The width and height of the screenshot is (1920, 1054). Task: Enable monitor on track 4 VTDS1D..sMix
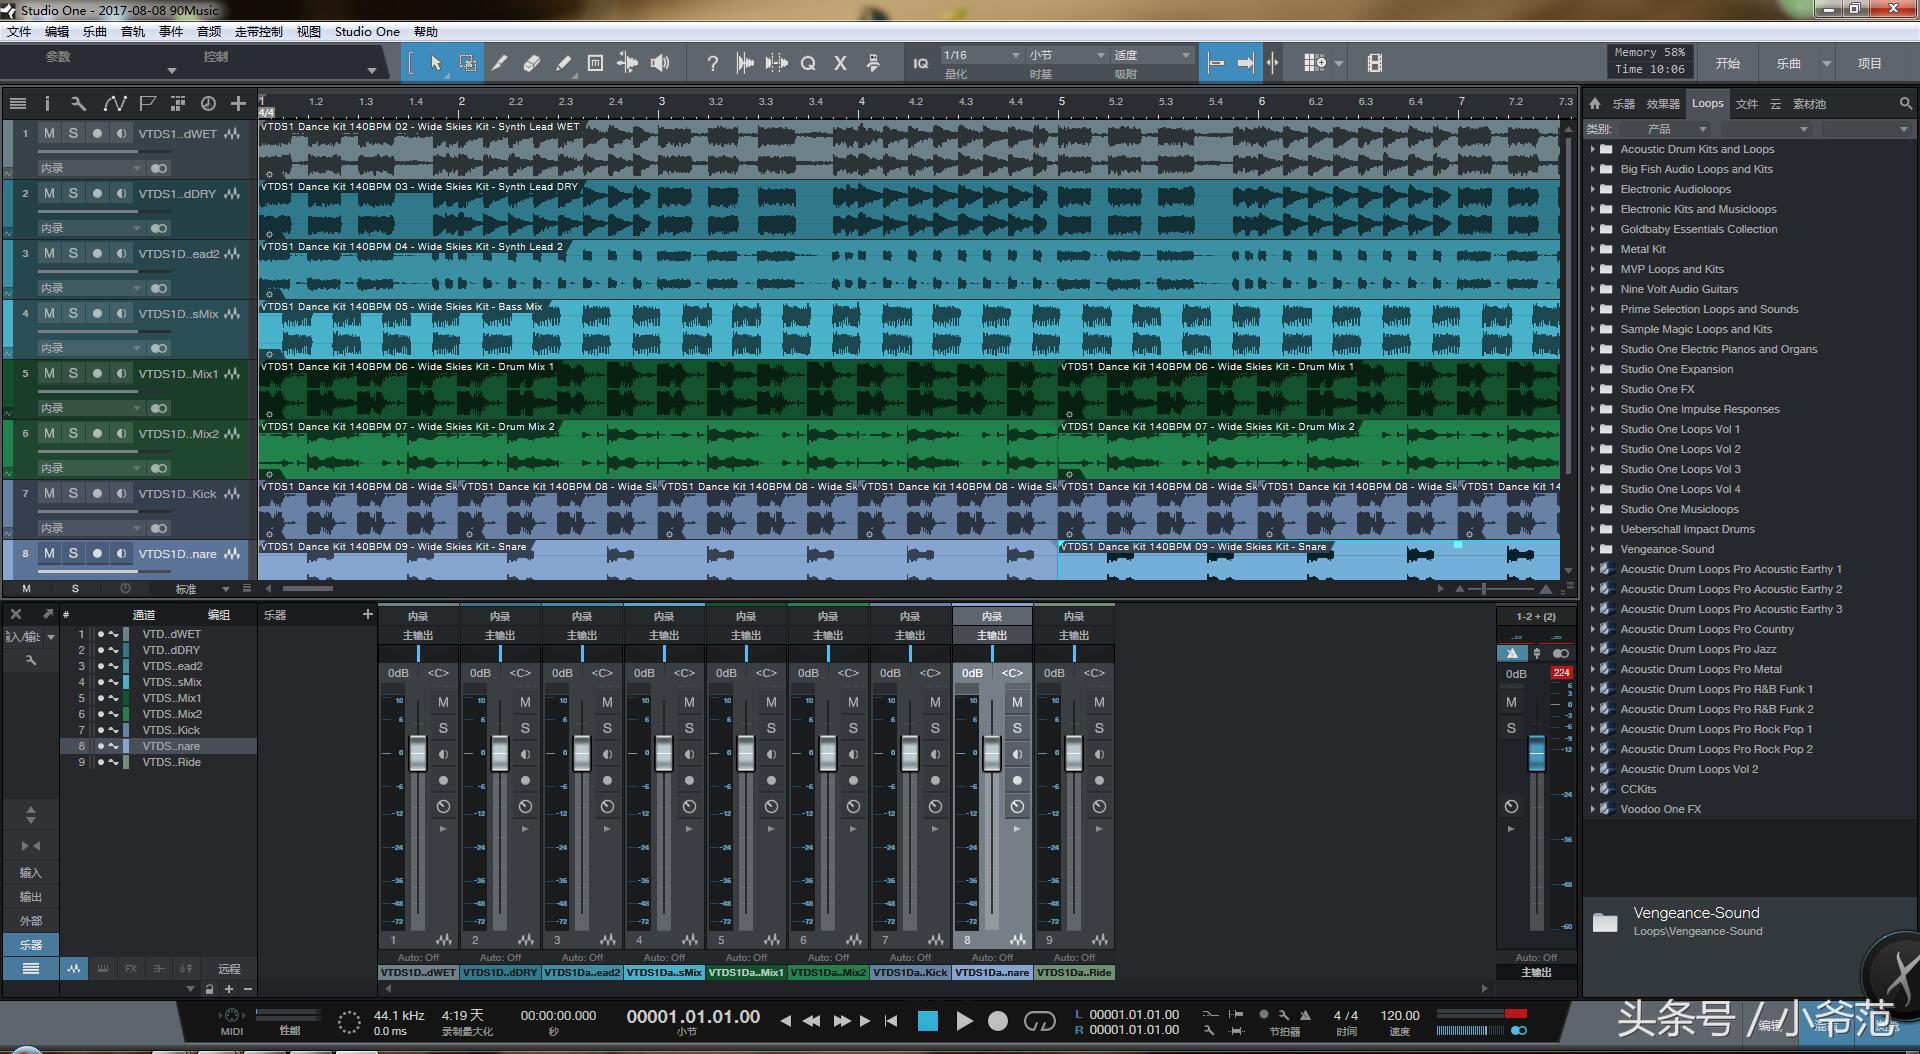click(x=121, y=313)
